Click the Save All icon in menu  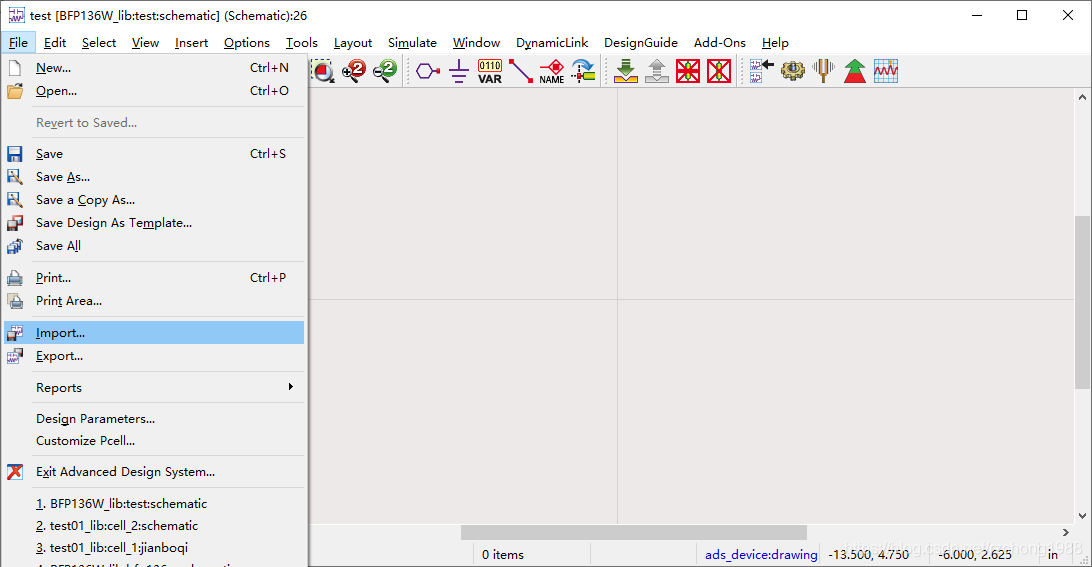point(15,246)
